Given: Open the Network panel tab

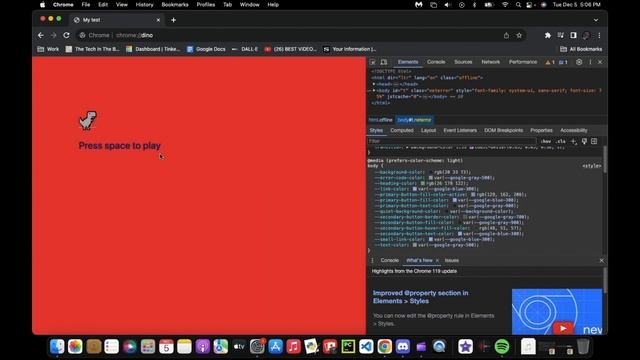Looking at the screenshot, I should (491, 62).
